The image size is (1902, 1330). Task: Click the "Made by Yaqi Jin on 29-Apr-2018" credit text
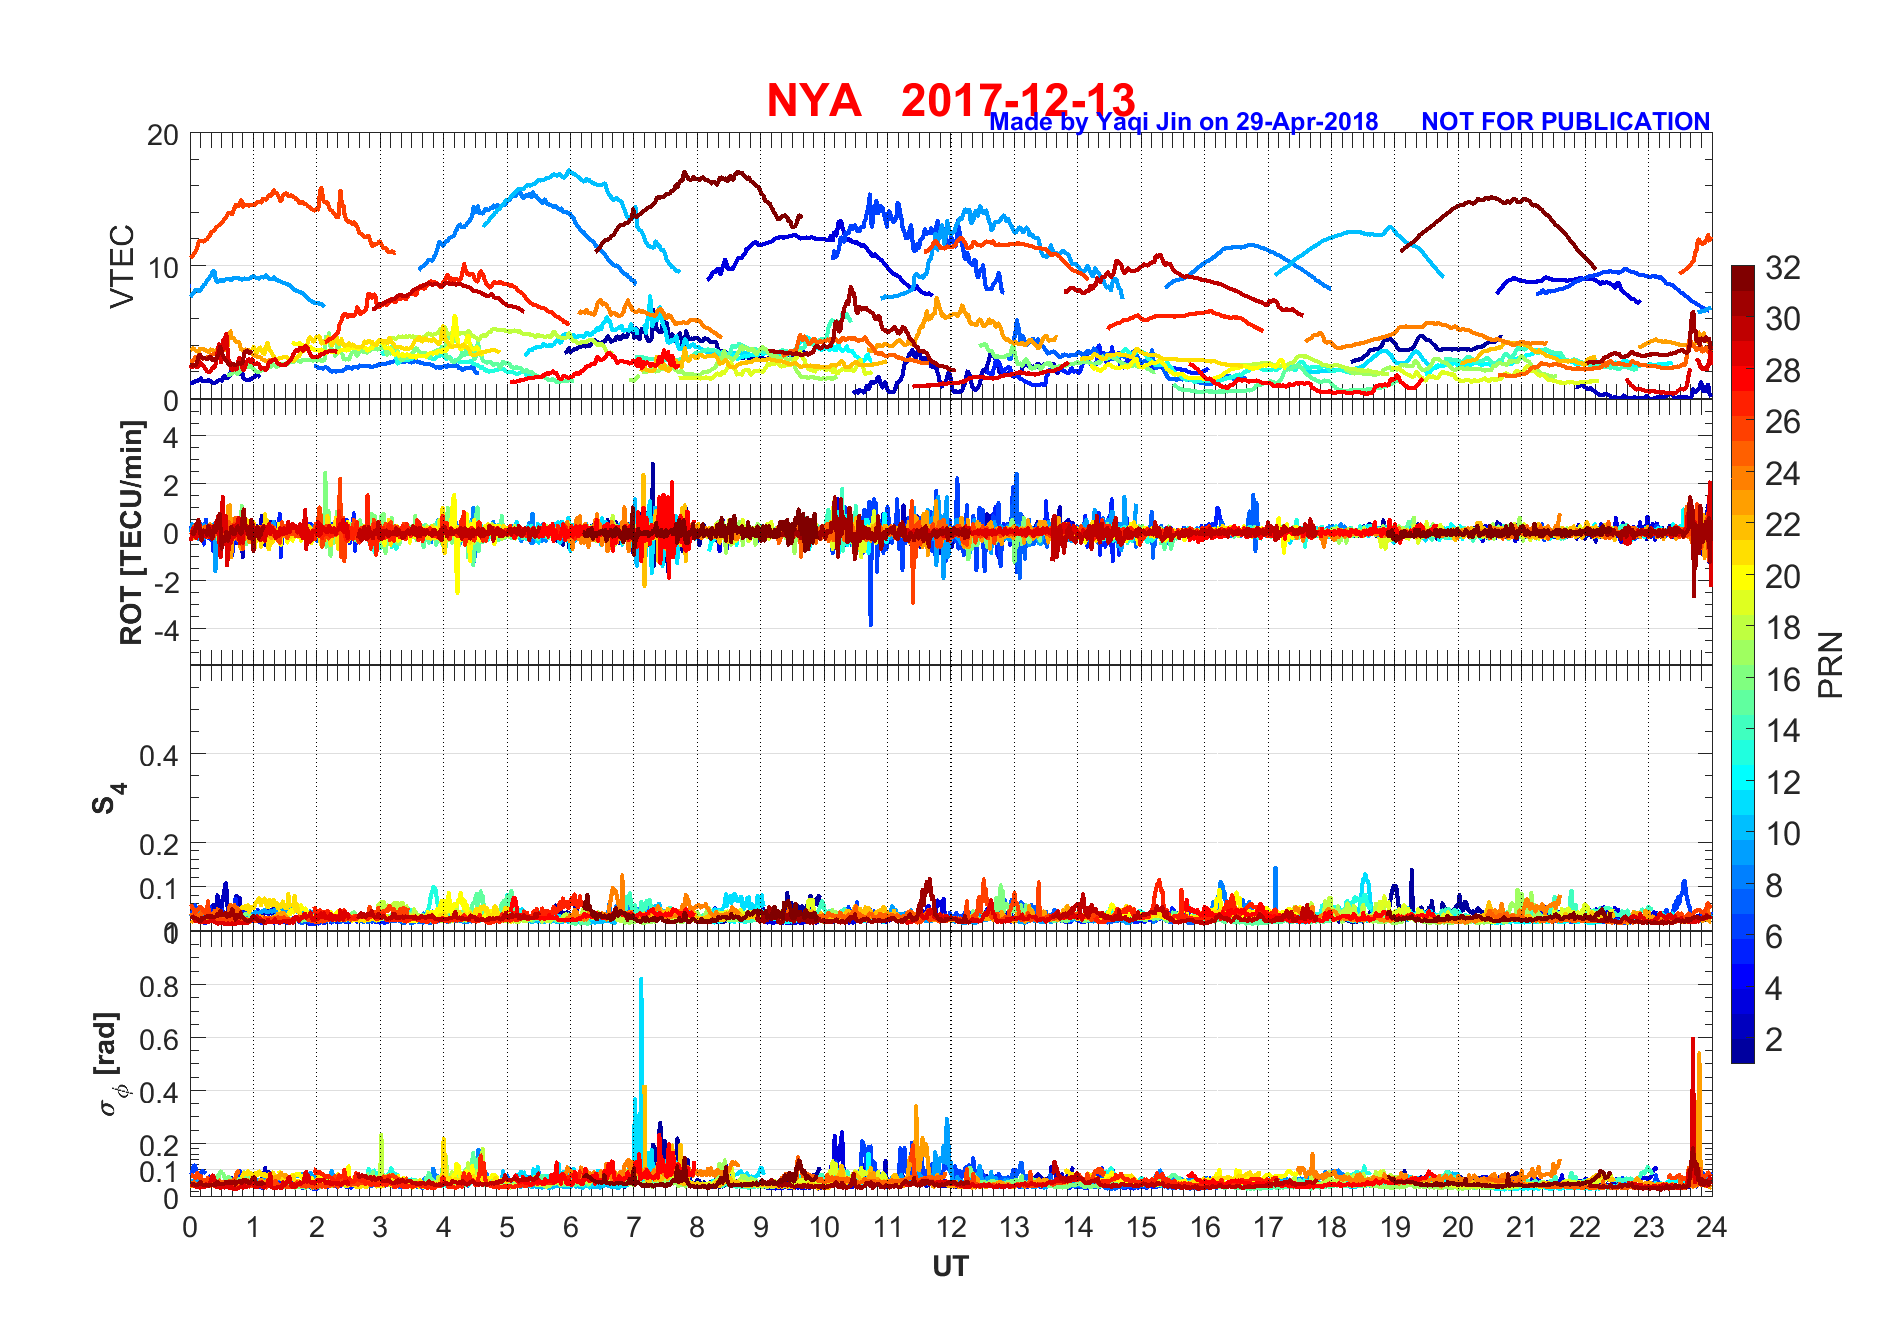(1184, 122)
